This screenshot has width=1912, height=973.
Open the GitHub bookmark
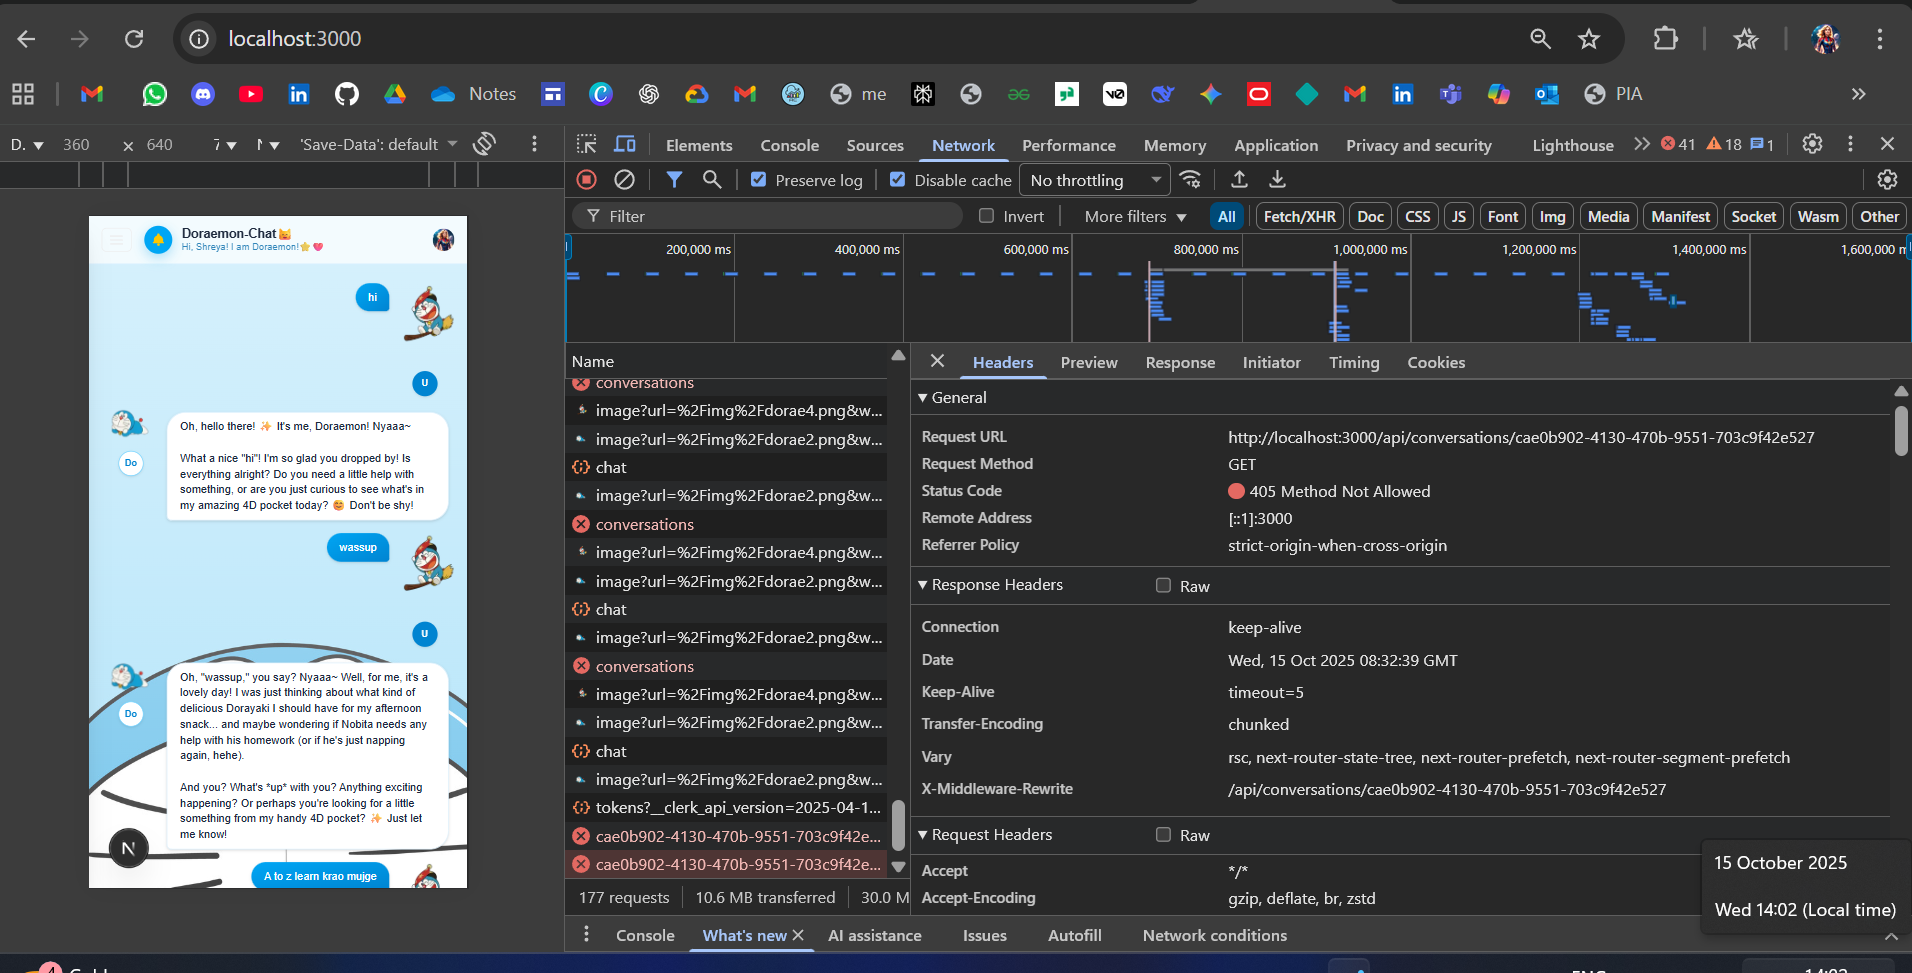click(x=347, y=94)
